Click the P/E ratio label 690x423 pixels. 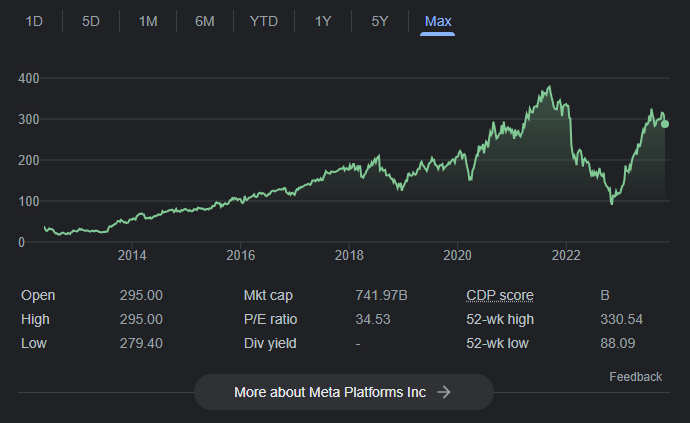tap(270, 319)
